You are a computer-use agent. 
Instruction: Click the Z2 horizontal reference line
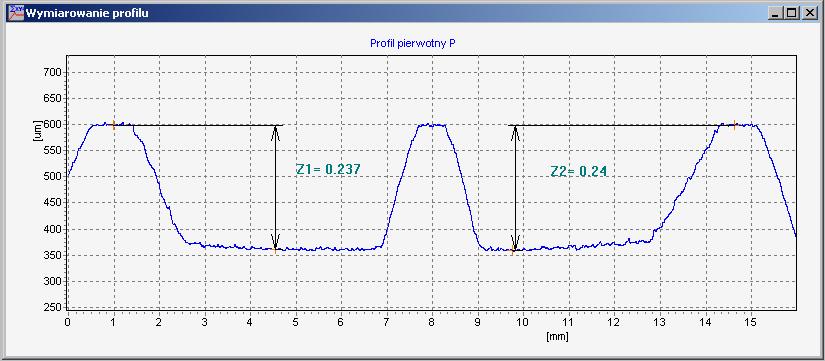click(621, 125)
